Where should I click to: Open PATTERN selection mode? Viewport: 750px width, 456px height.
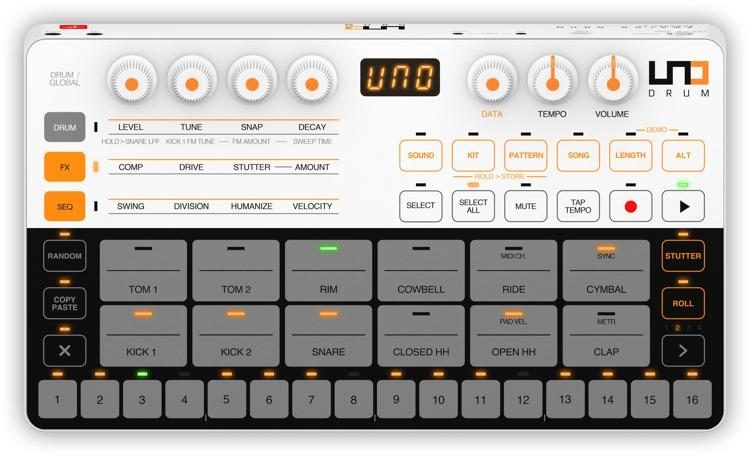tap(526, 156)
